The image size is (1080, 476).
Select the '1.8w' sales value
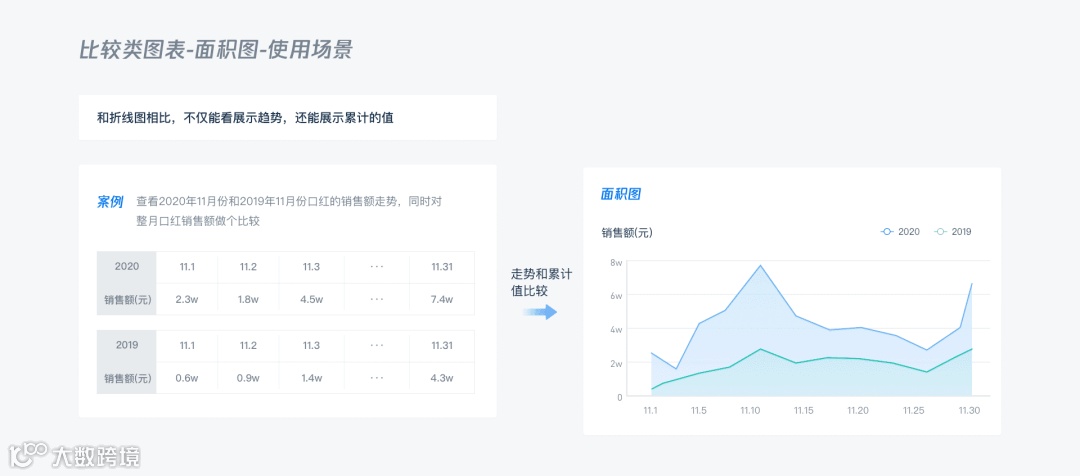click(x=248, y=300)
